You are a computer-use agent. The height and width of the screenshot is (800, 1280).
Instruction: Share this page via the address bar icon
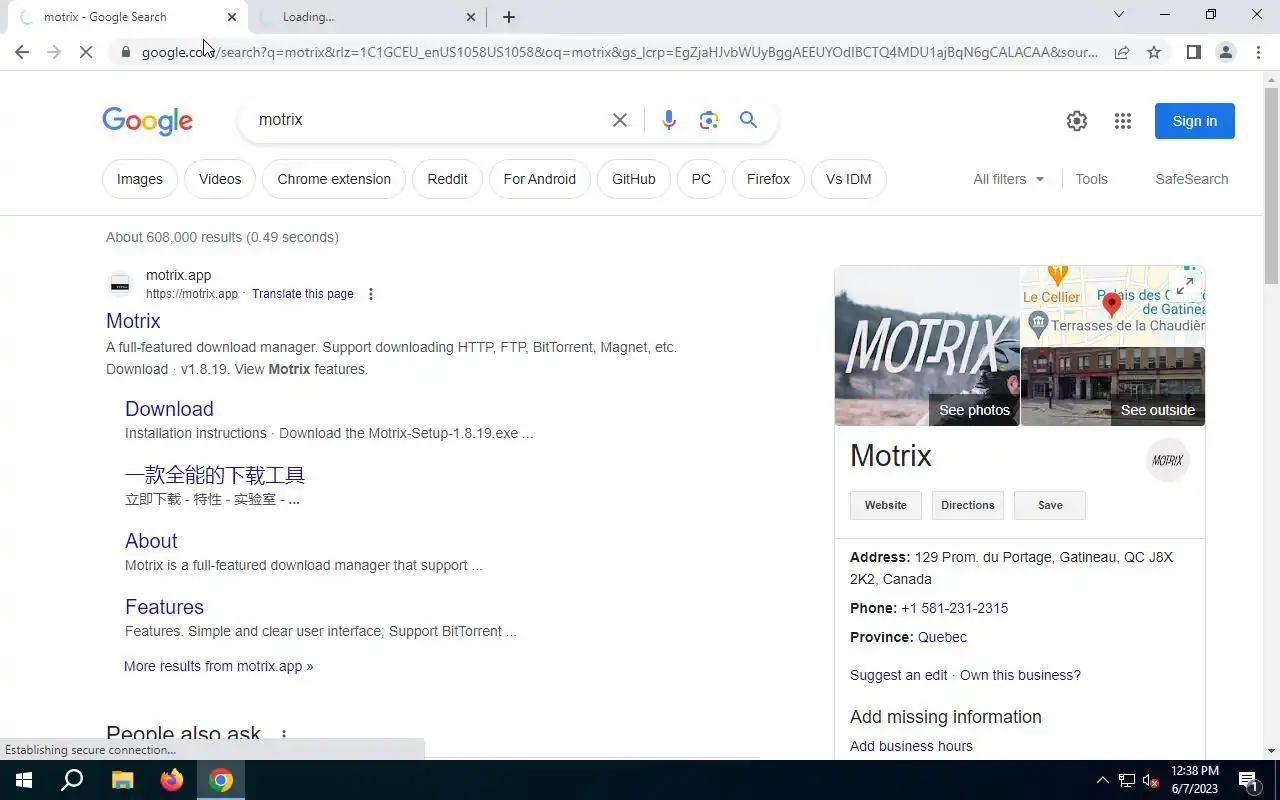[x=1122, y=52]
